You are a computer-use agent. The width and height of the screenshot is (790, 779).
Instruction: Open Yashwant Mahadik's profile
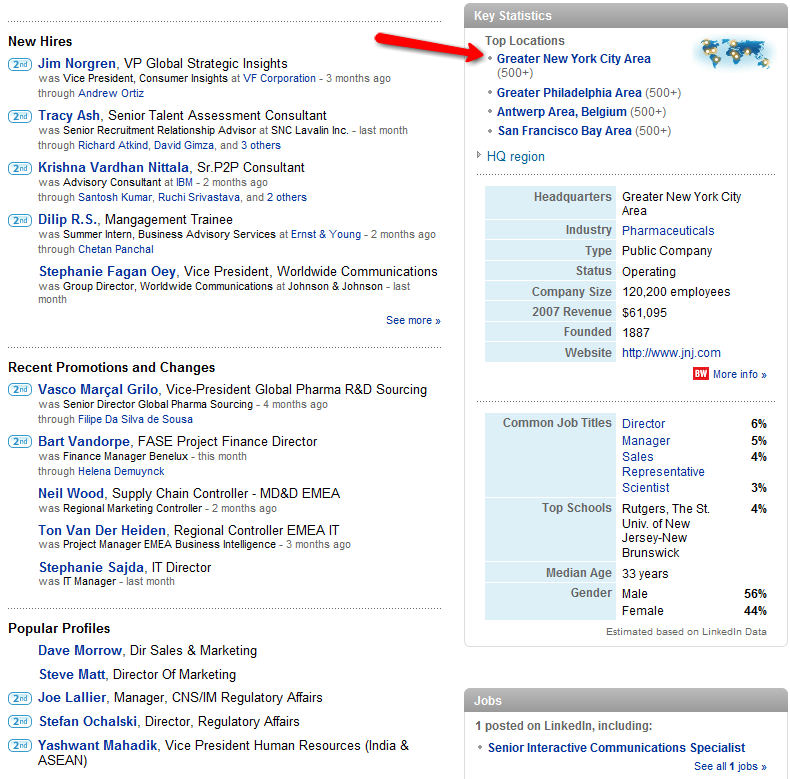point(97,745)
